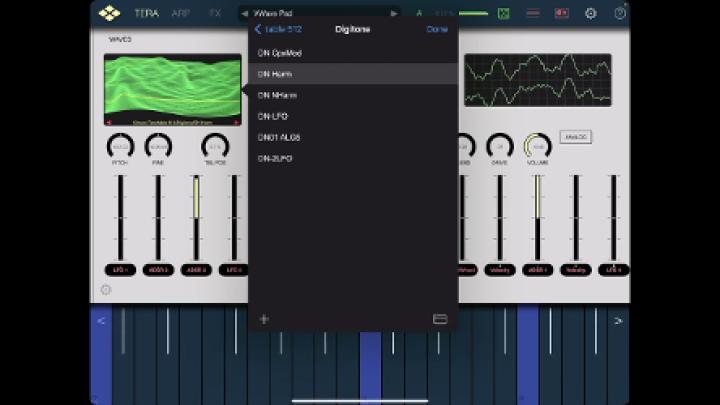Select the DN-2LFO wavetable
Image resolution: width=720 pixels, height=405 pixels.
pos(353,159)
